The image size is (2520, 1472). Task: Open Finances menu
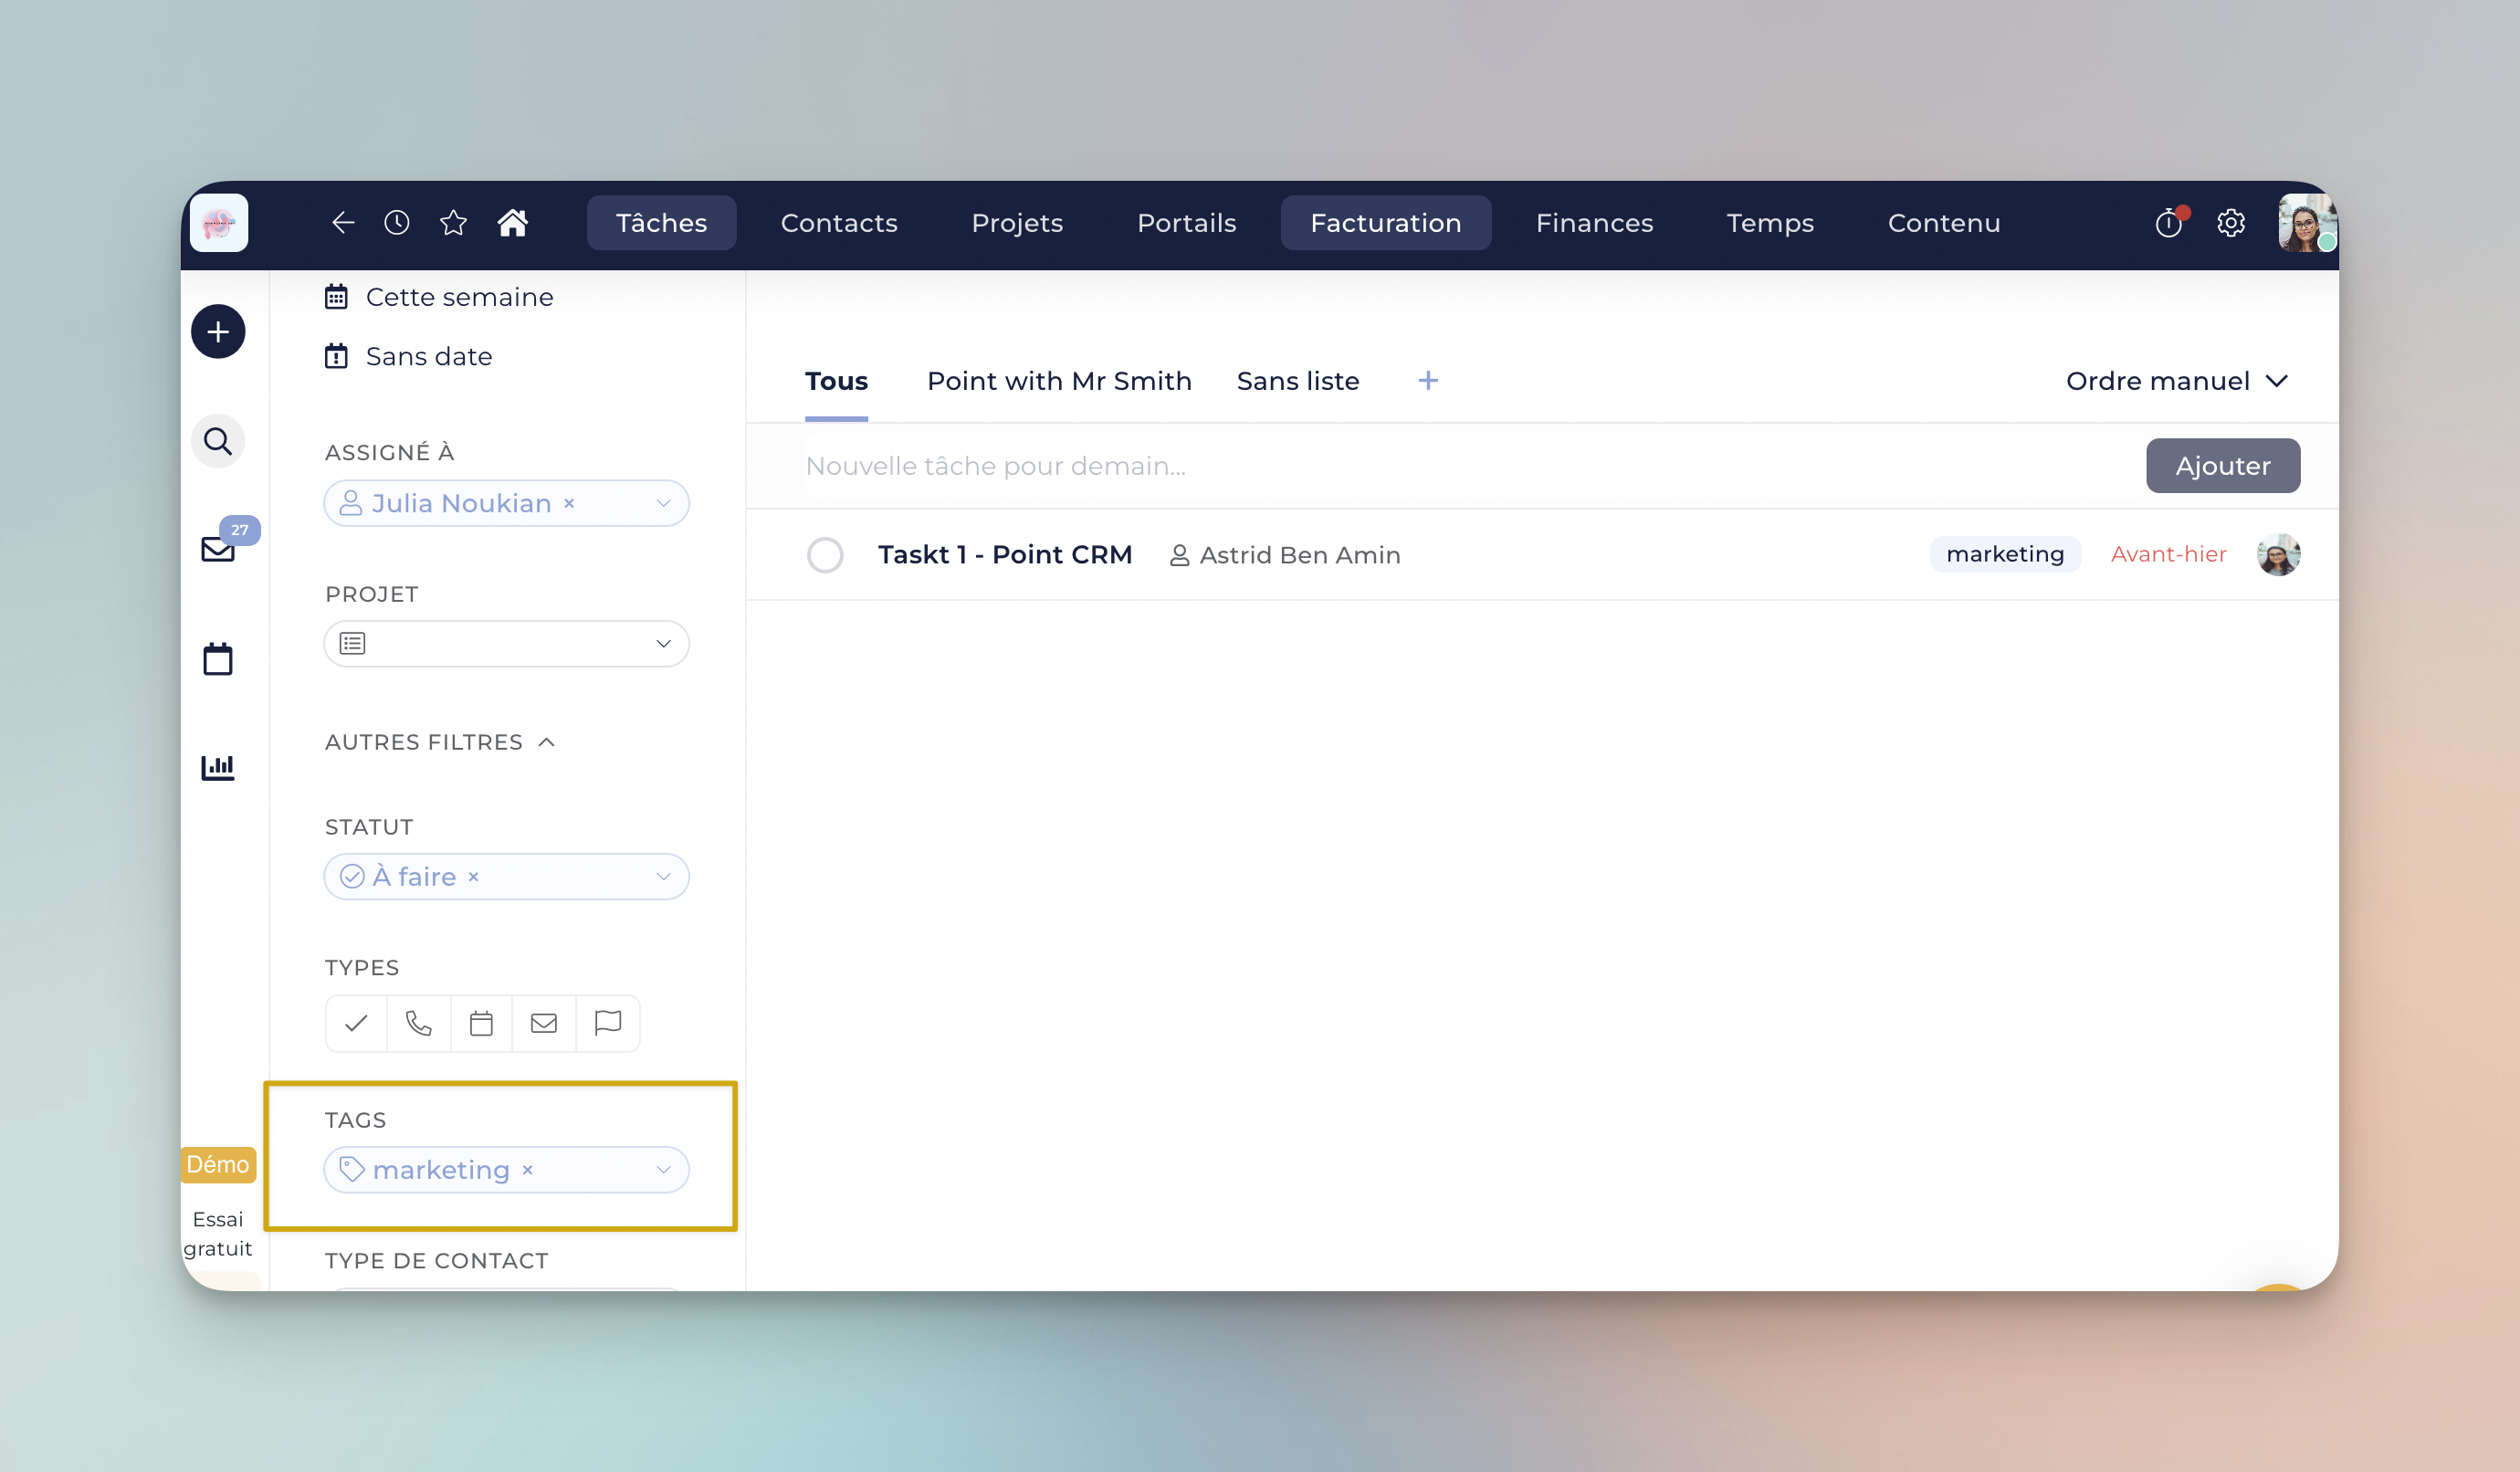[x=1595, y=223]
